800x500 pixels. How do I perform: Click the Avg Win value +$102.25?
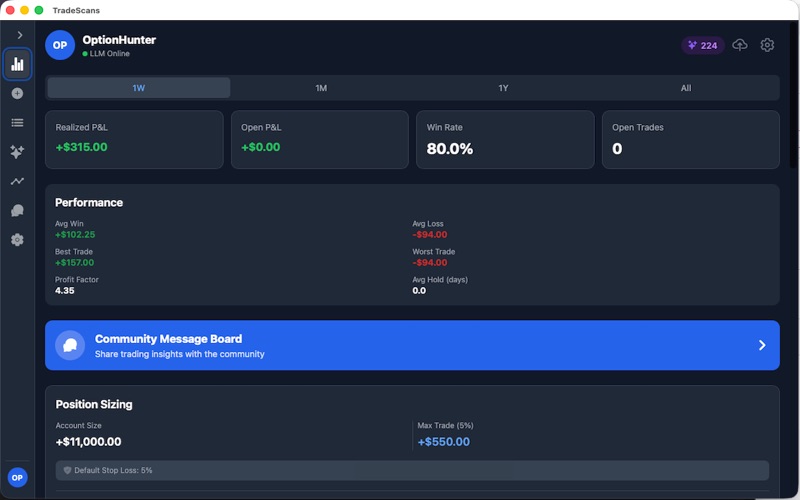(75, 235)
